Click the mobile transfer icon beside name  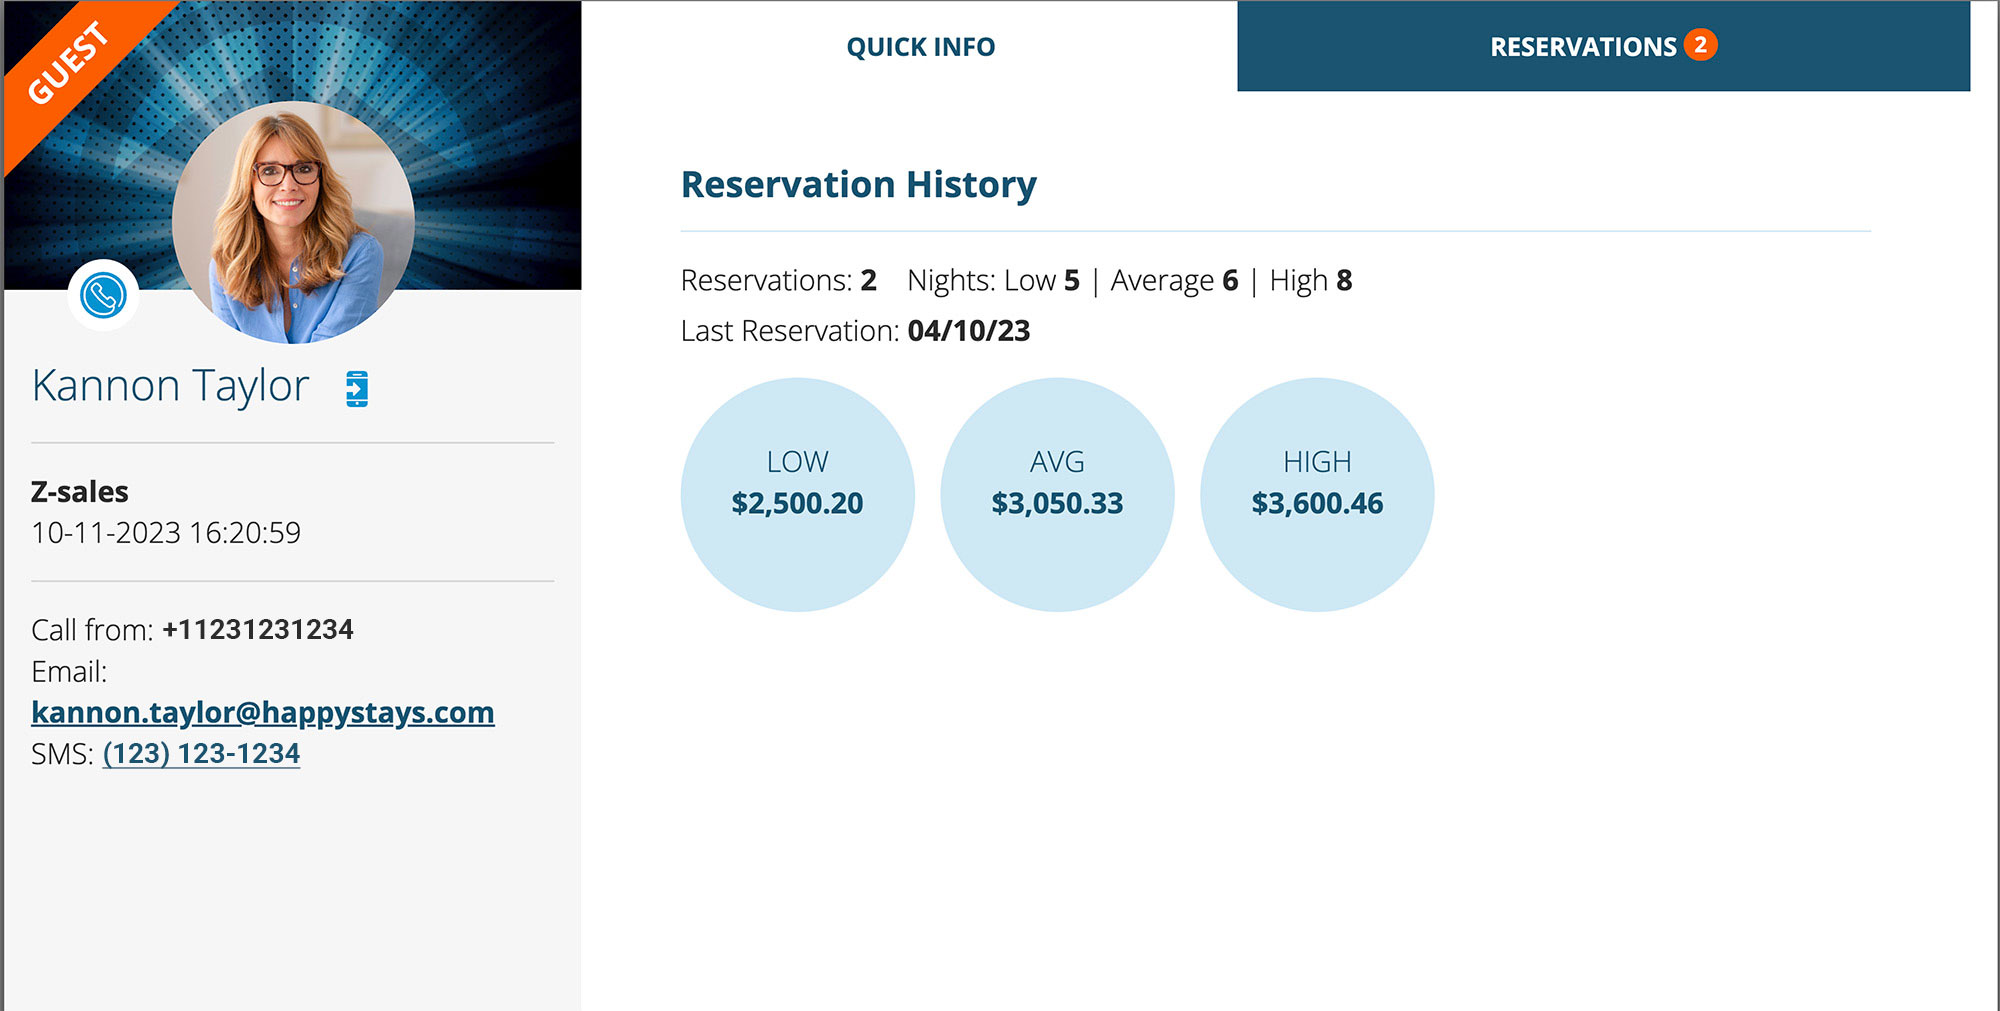[357, 388]
